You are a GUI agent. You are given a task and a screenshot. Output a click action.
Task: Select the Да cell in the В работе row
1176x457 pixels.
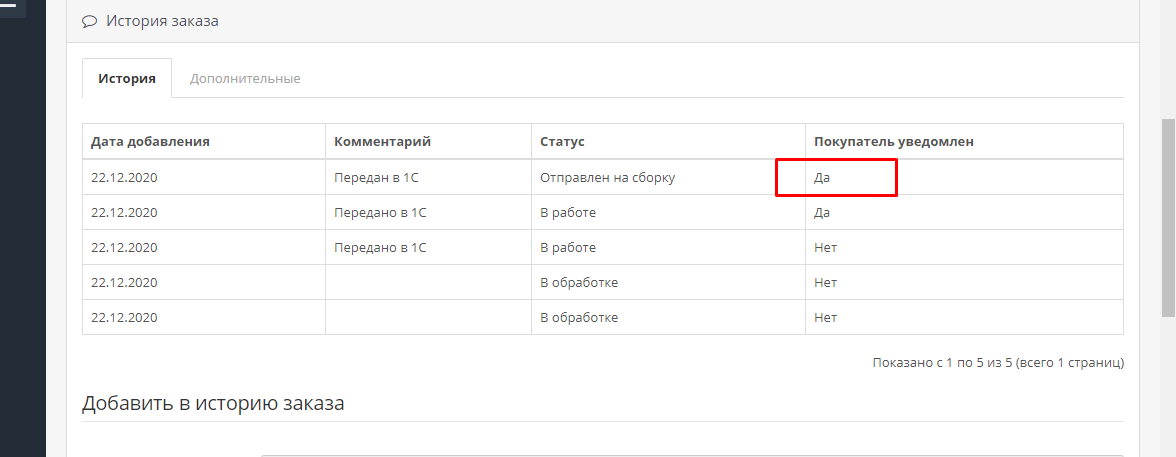point(964,212)
